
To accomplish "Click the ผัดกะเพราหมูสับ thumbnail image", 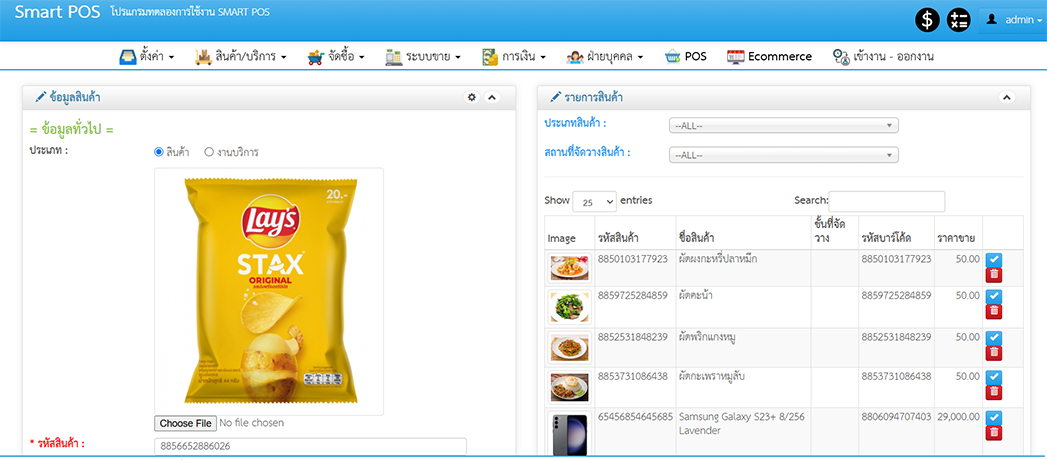I will pos(570,387).
